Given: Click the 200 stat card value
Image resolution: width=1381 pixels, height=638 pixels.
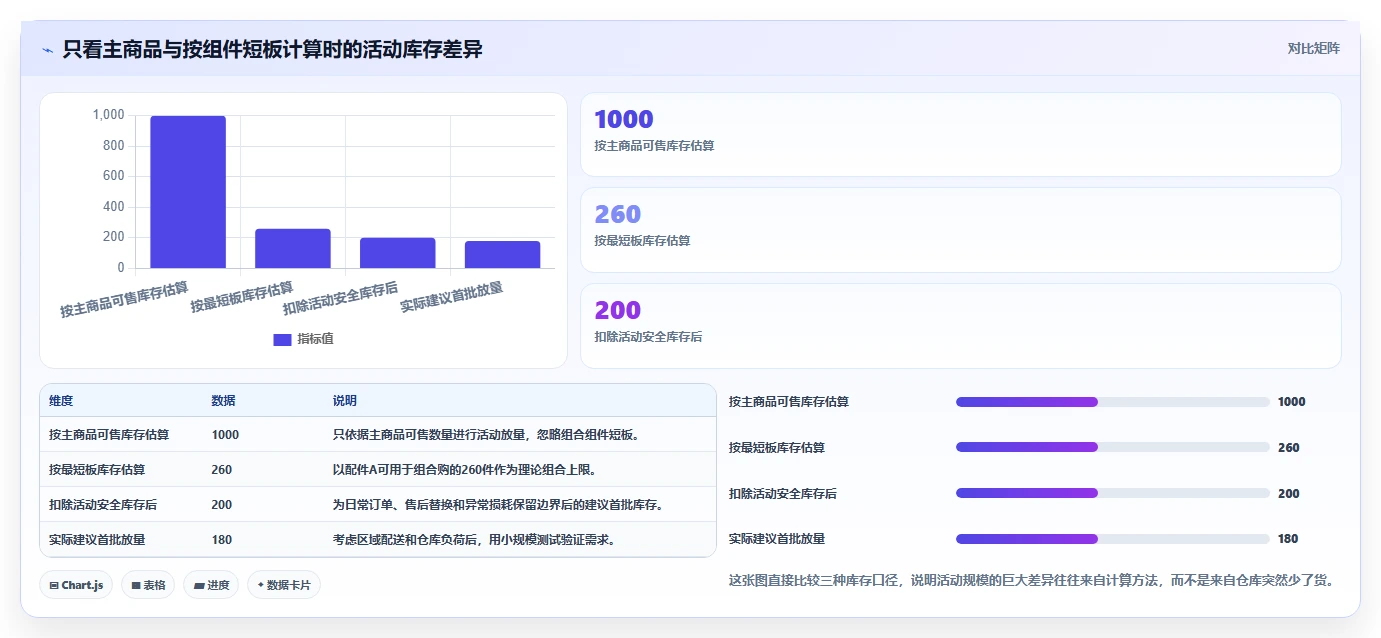Looking at the screenshot, I should (617, 310).
